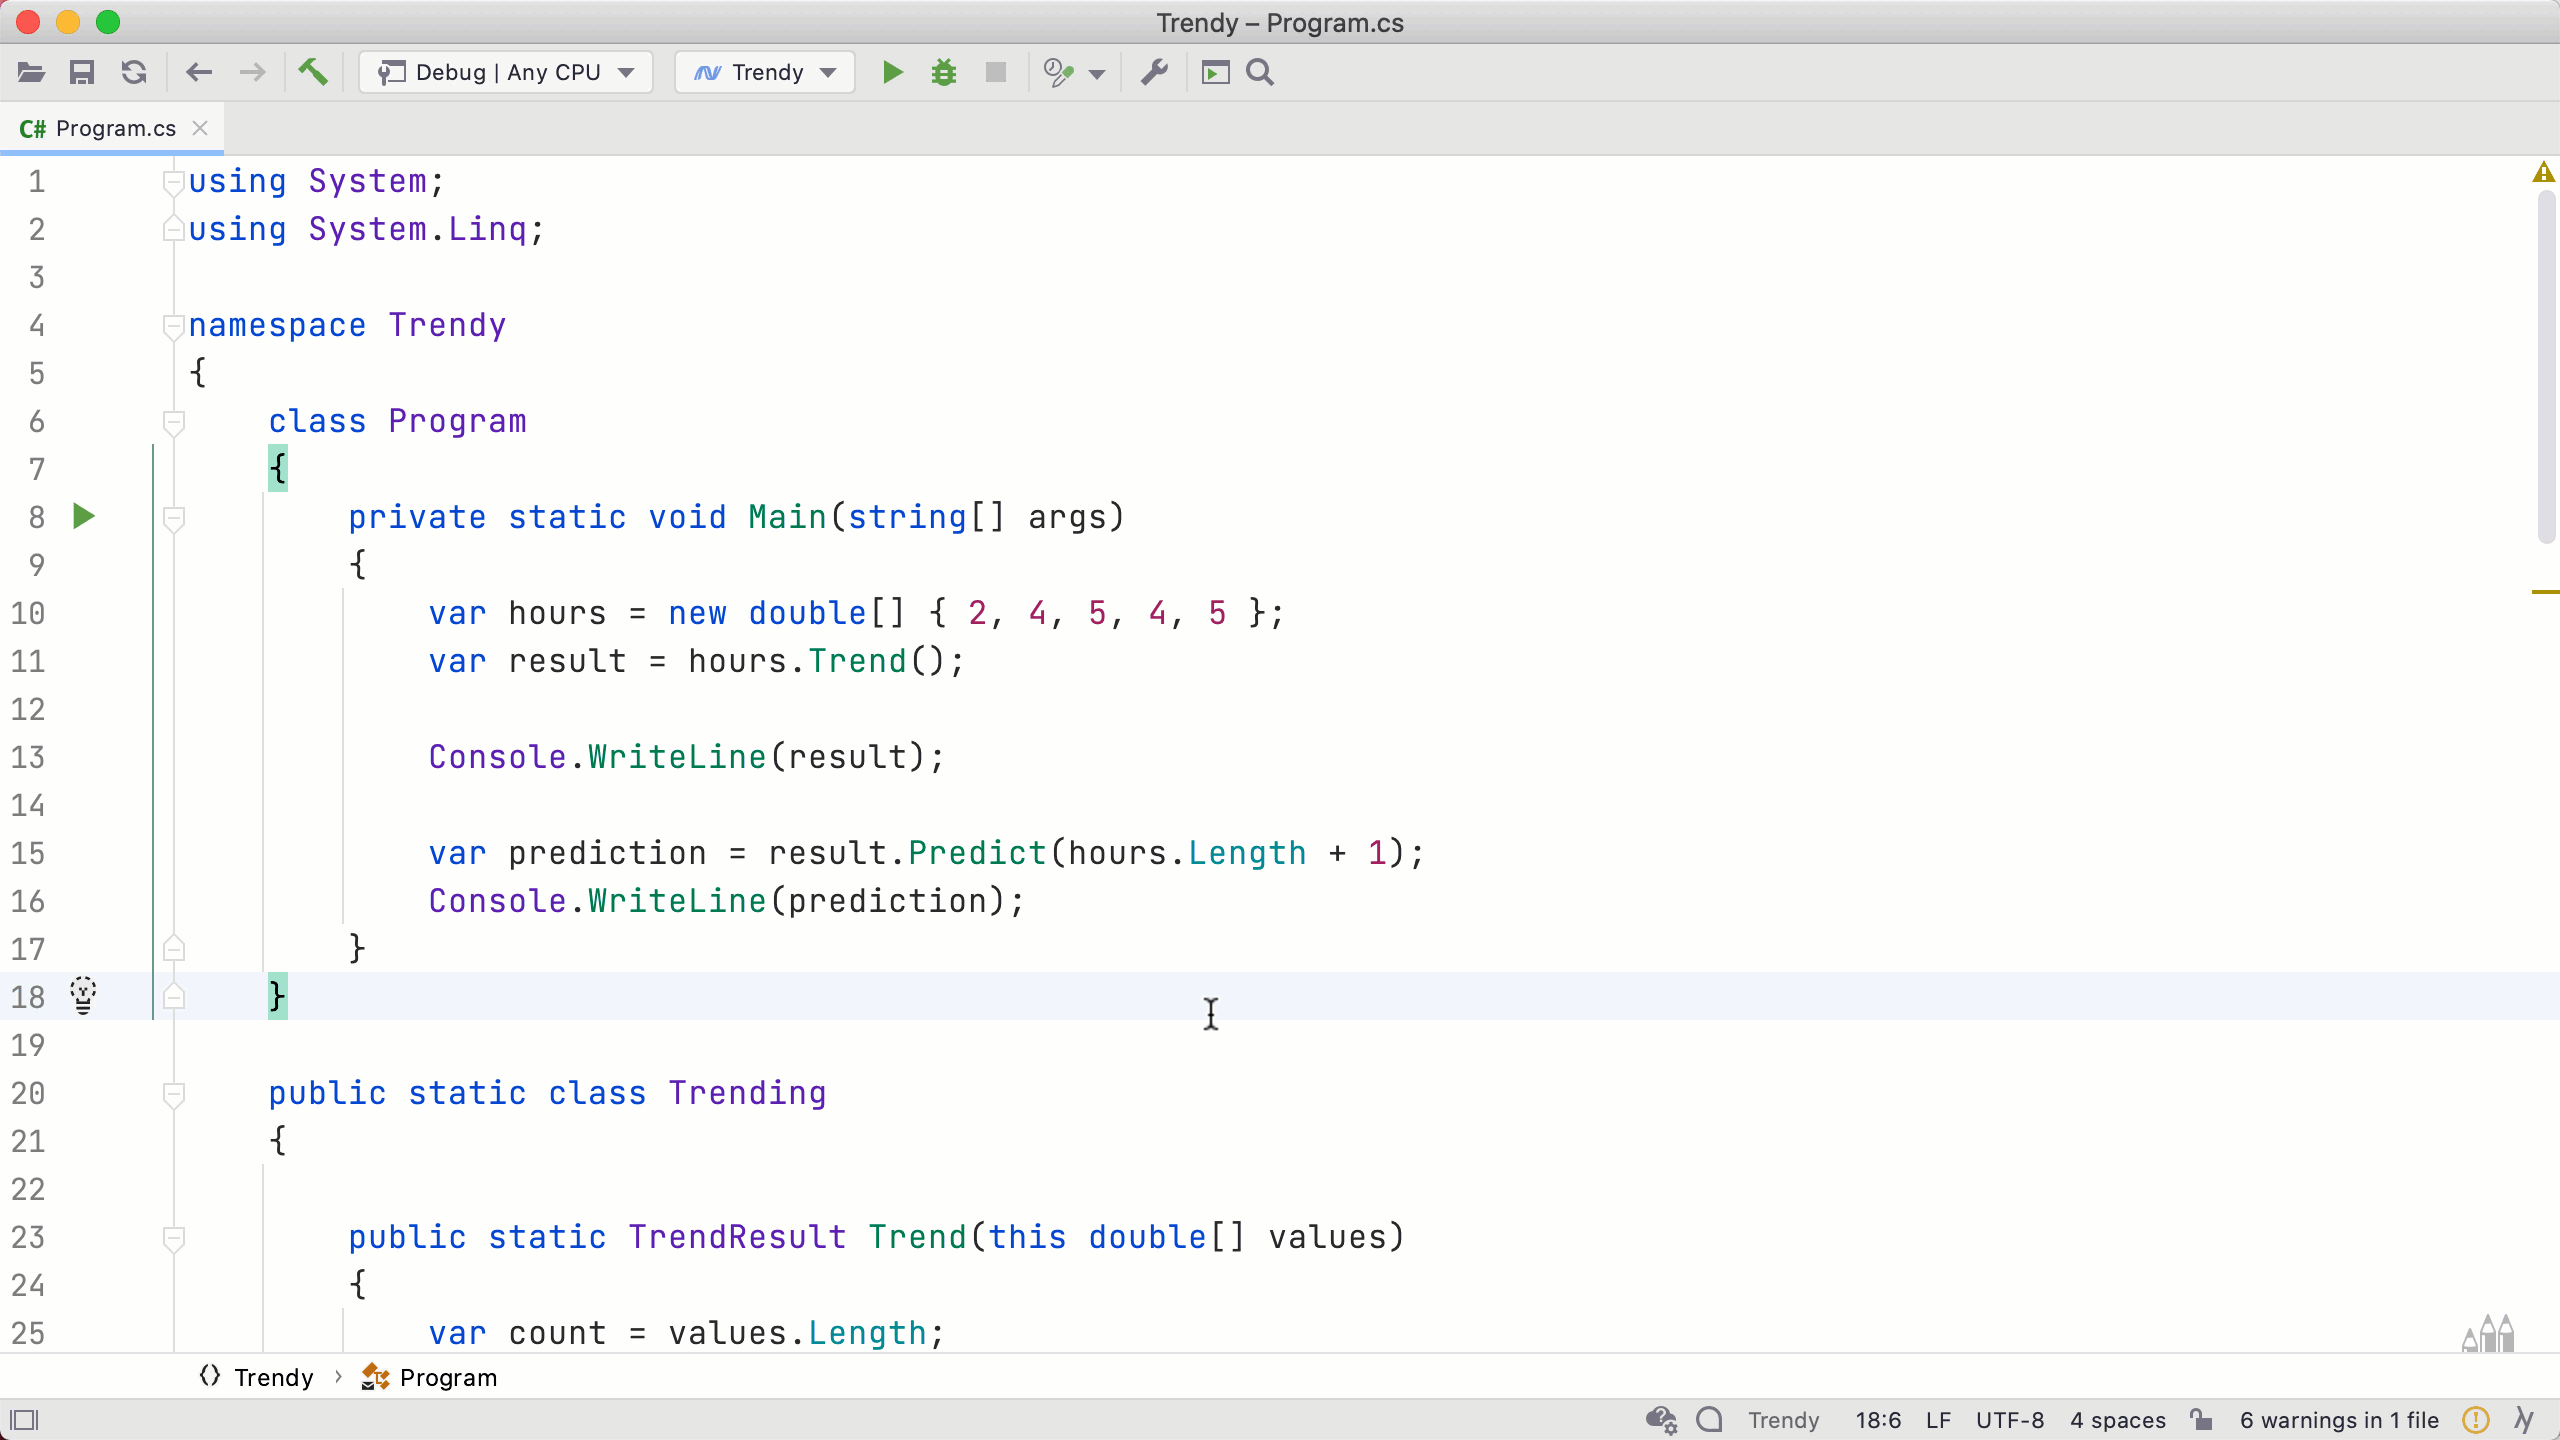Viewport: 2560px width, 1440px height.
Task: Toggle tool windows icon in status bar
Action: (24, 1420)
